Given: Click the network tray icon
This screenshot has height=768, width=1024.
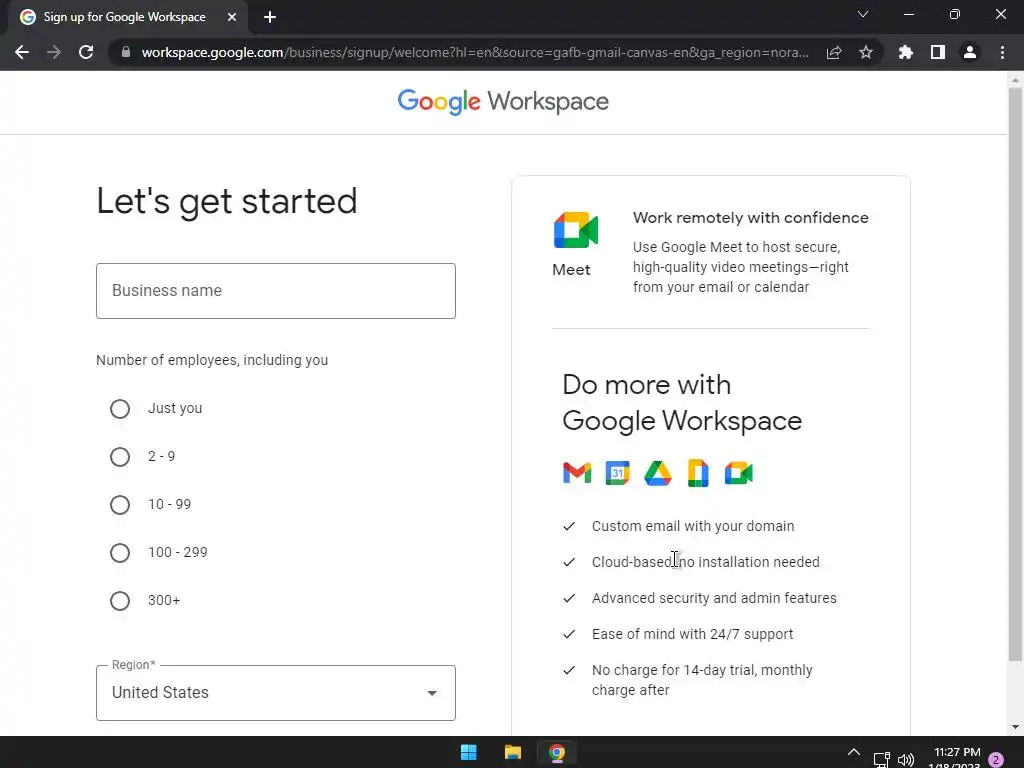Looking at the screenshot, I should tap(882, 759).
